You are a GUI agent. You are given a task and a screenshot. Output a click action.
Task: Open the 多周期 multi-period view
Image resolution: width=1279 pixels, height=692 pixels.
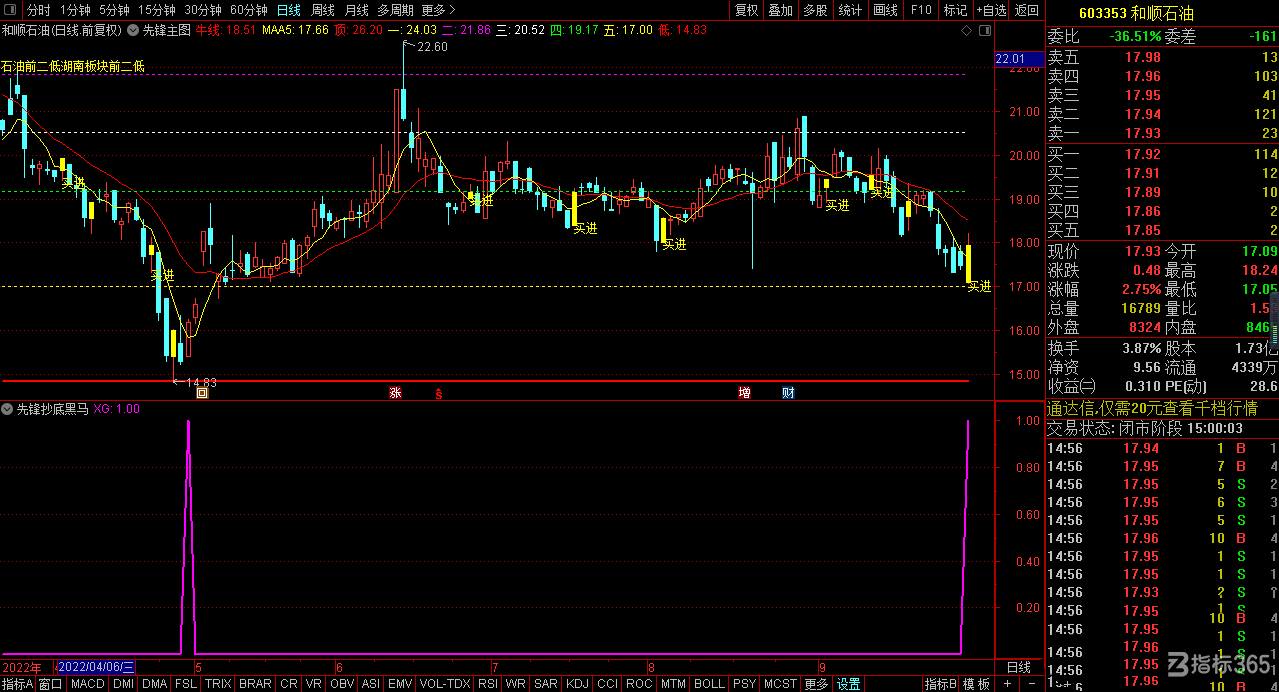(395, 10)
